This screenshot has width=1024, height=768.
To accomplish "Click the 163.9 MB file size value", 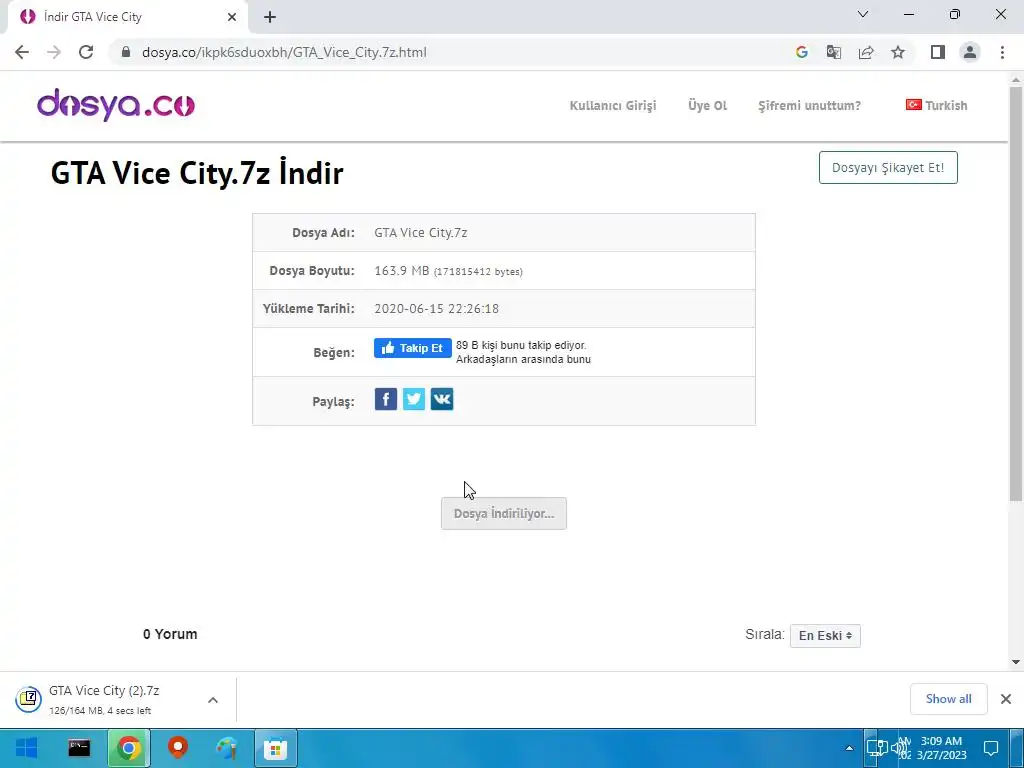I will click(x=402, y=270).
